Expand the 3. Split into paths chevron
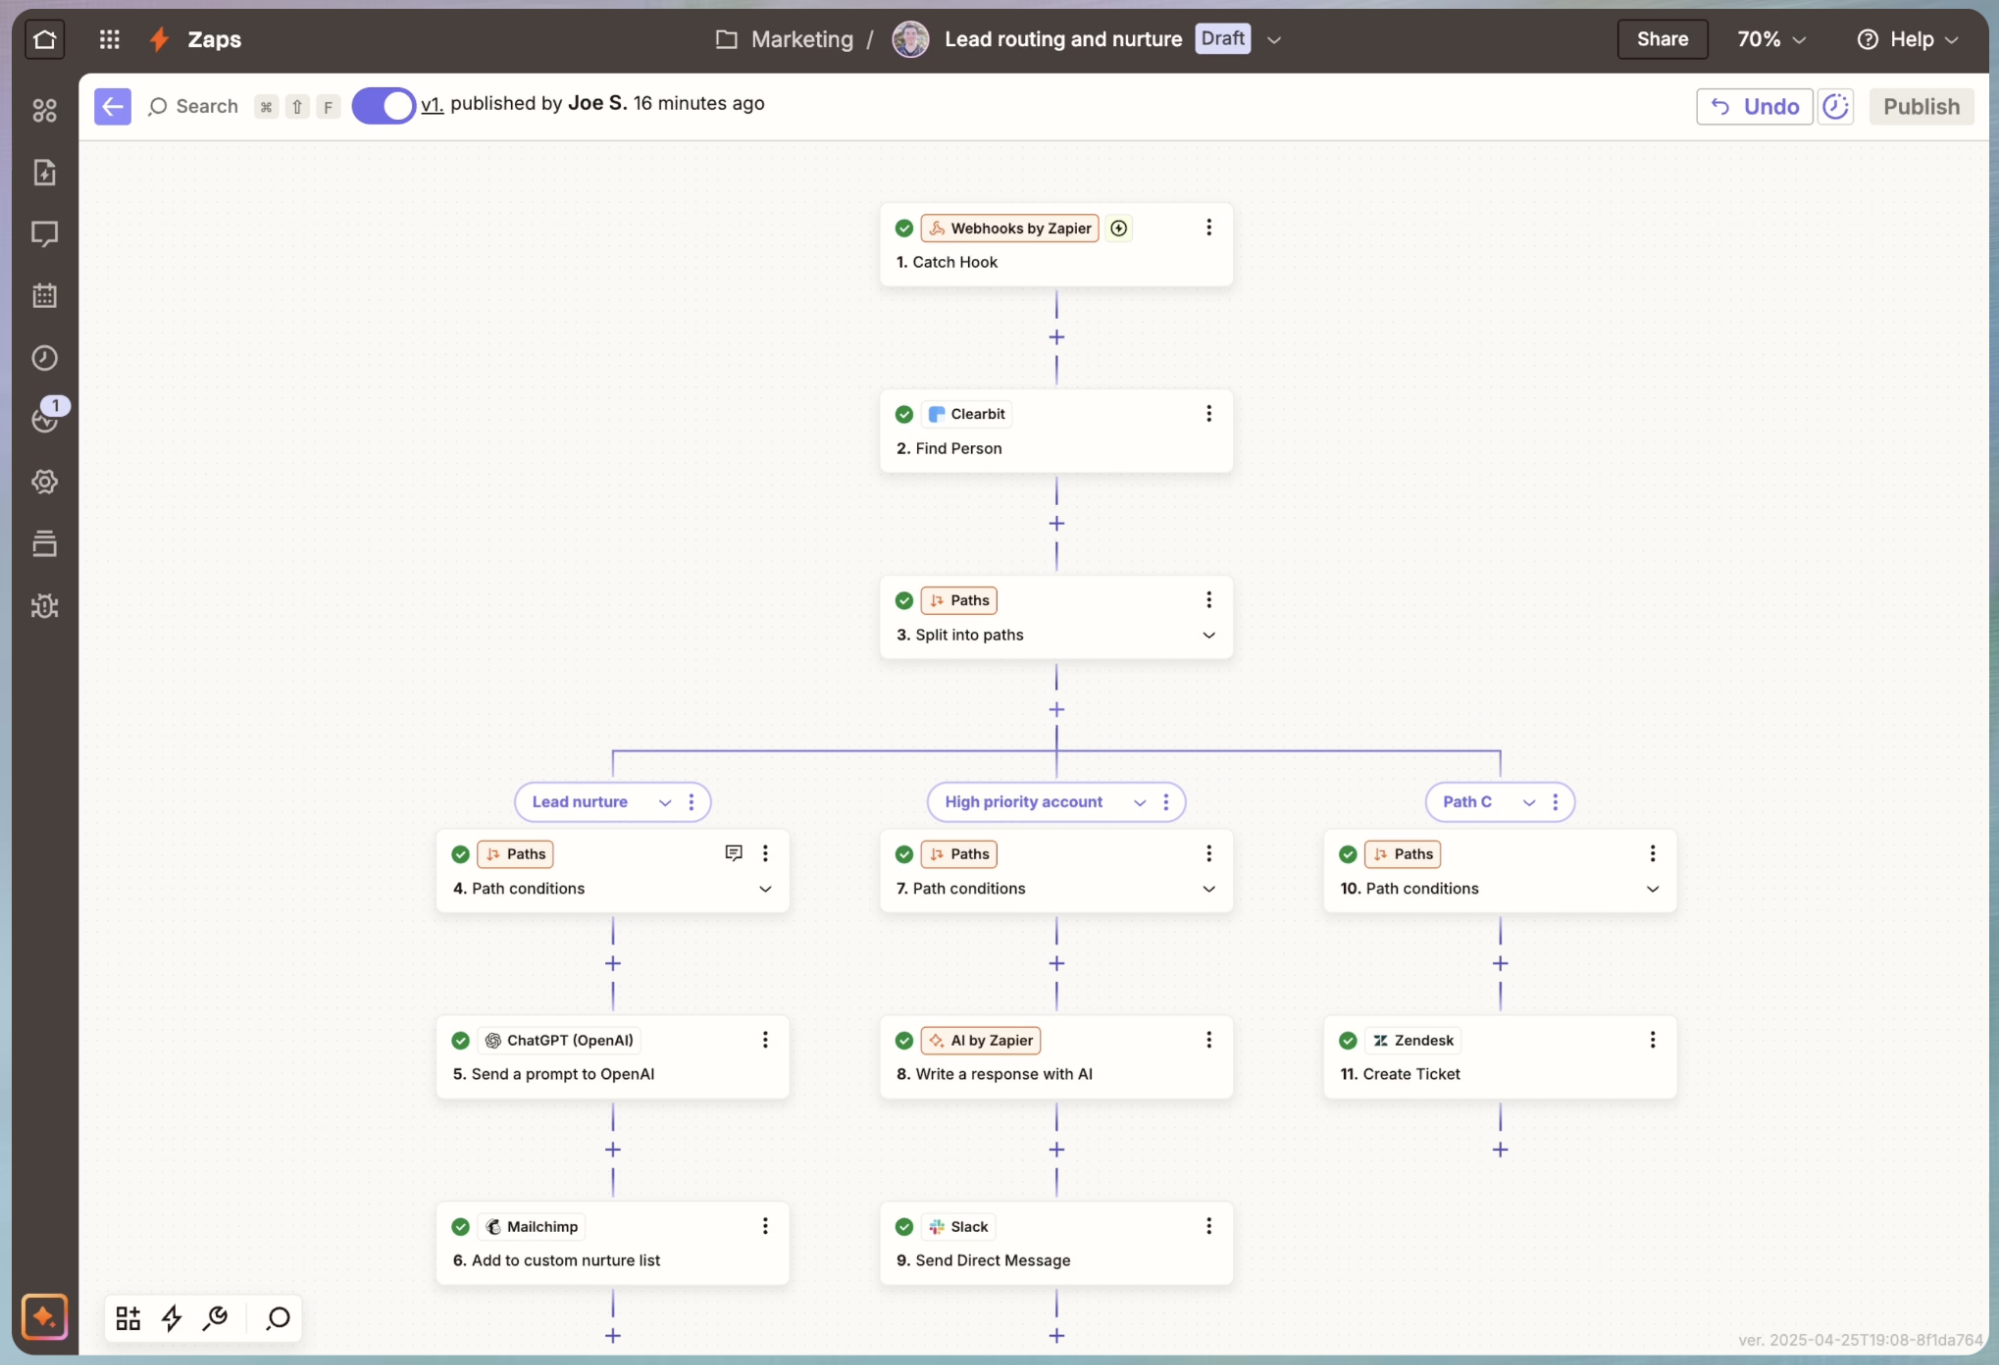Image resolution: width=1999 pixels, height=1366 pixels. (1208, 635)
